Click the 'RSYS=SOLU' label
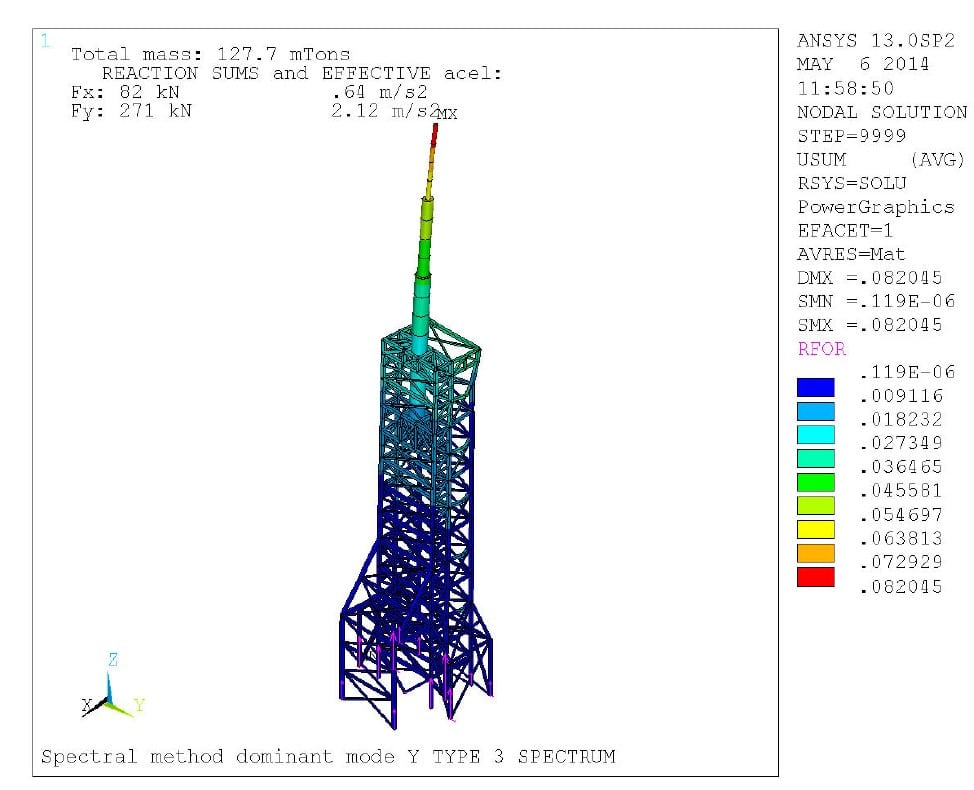The image size is (974, 790). tap(852, 183)
